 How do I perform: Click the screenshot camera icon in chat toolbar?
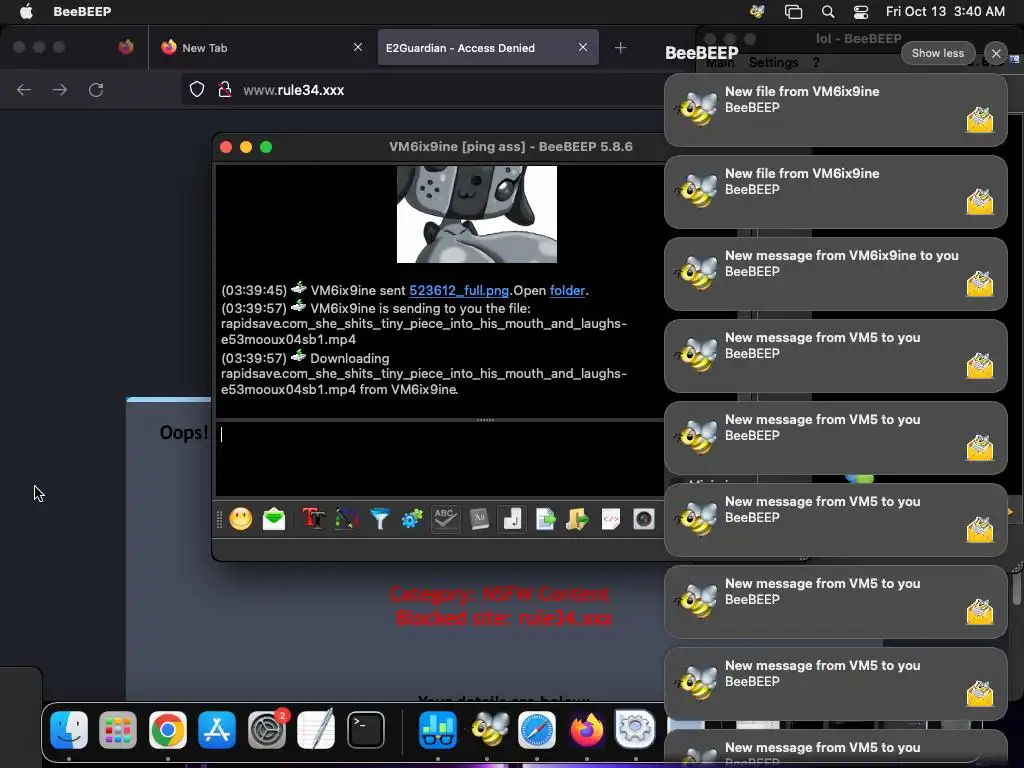coord(644,519)
